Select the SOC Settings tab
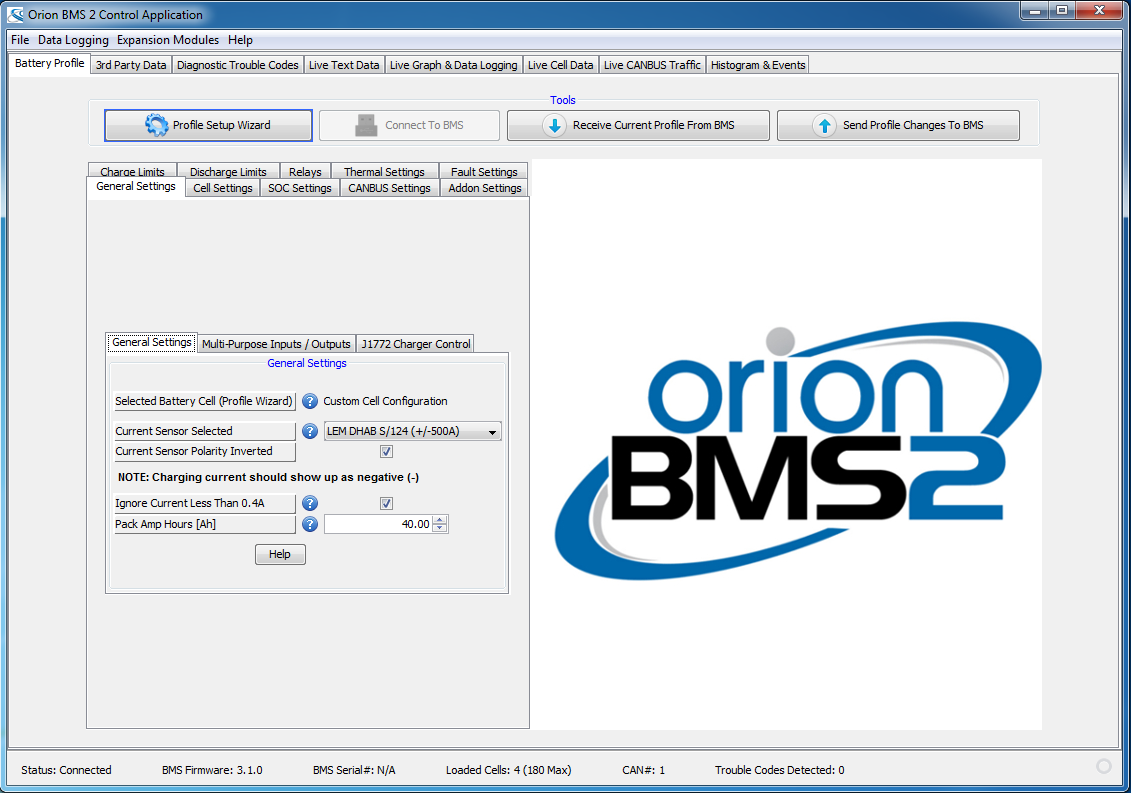The width and height of the screenshot is (1131, 793). [299, 188]
